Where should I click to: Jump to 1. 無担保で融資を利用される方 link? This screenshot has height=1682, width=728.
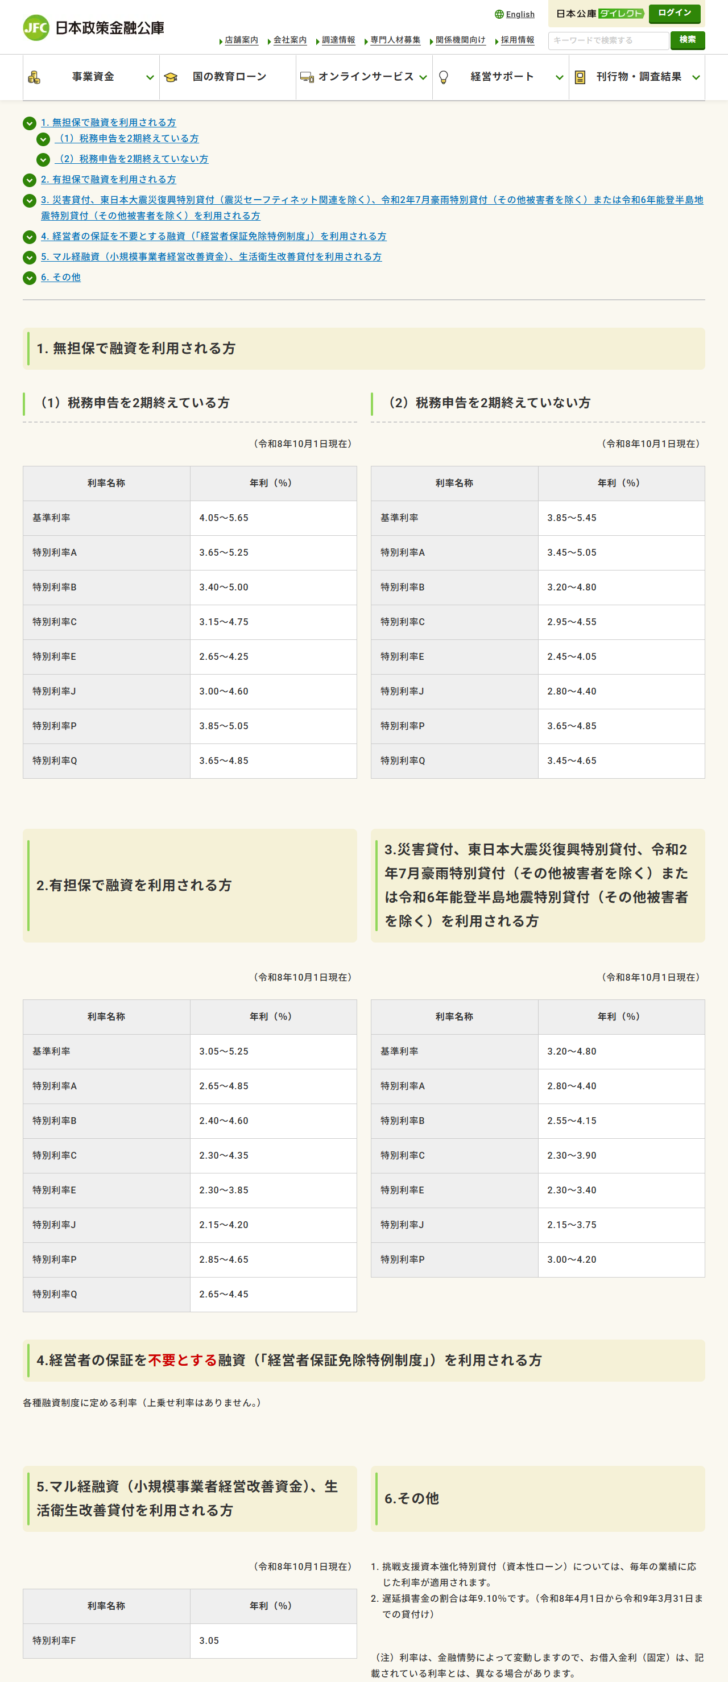click(x=108, y=123)
